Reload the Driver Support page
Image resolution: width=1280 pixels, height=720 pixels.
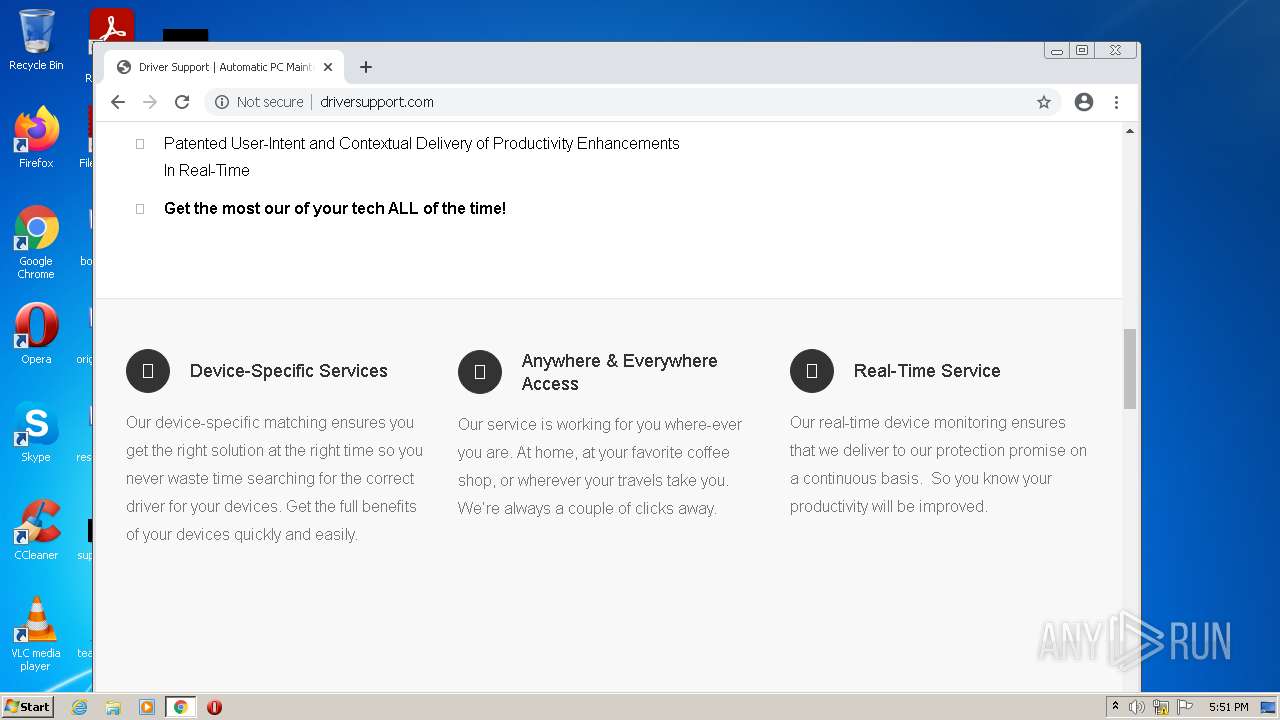[x=182, y=102]
